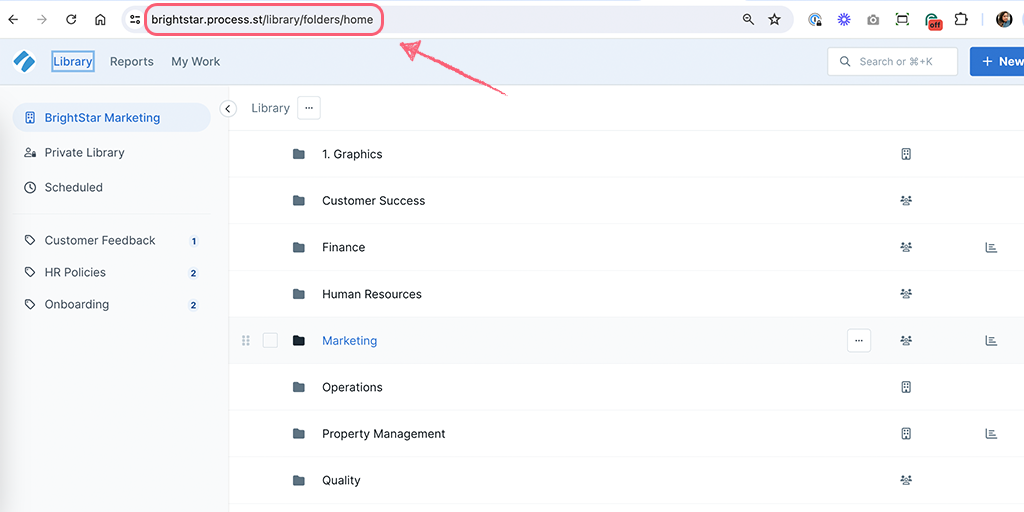Open the Reports tab

pyautogui.click(x=131, y=61)
